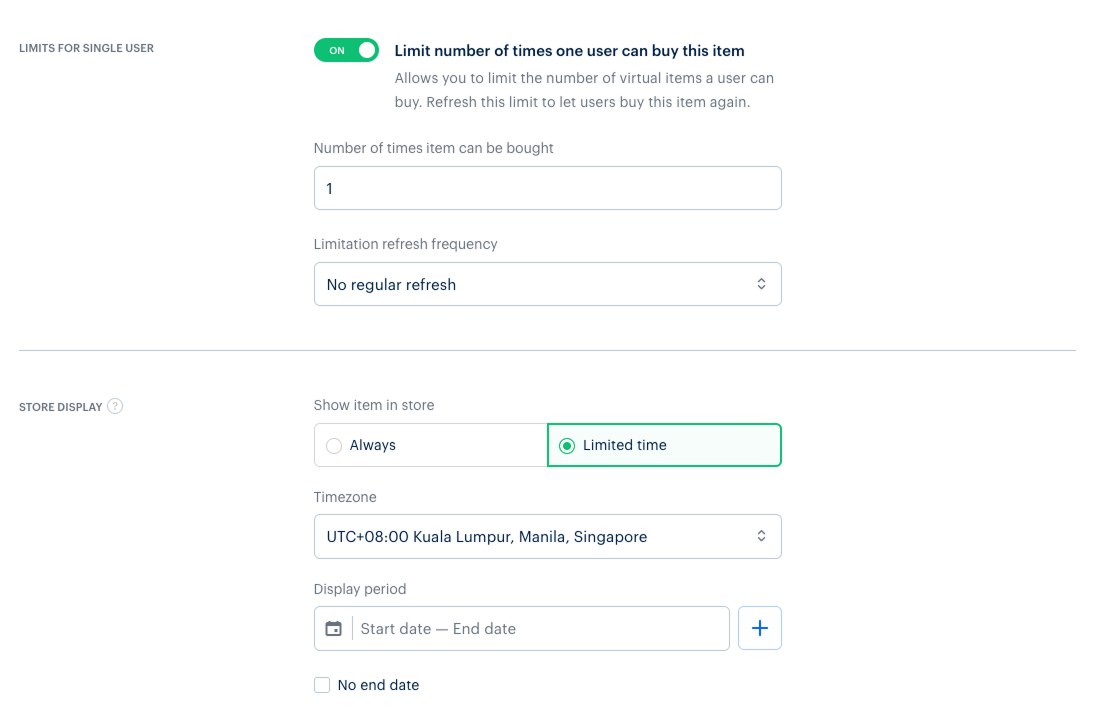Screen dimensions: 1094x722
Task: Click the No end date label
Action: point(378,685)
